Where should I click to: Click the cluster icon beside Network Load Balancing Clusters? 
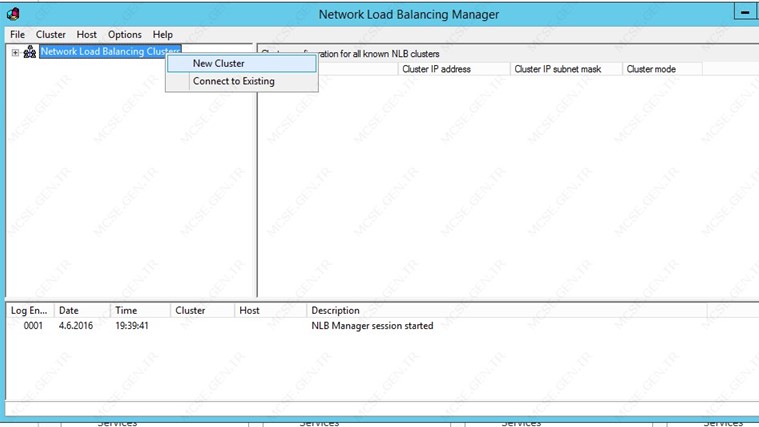click(x=30, y=51)
